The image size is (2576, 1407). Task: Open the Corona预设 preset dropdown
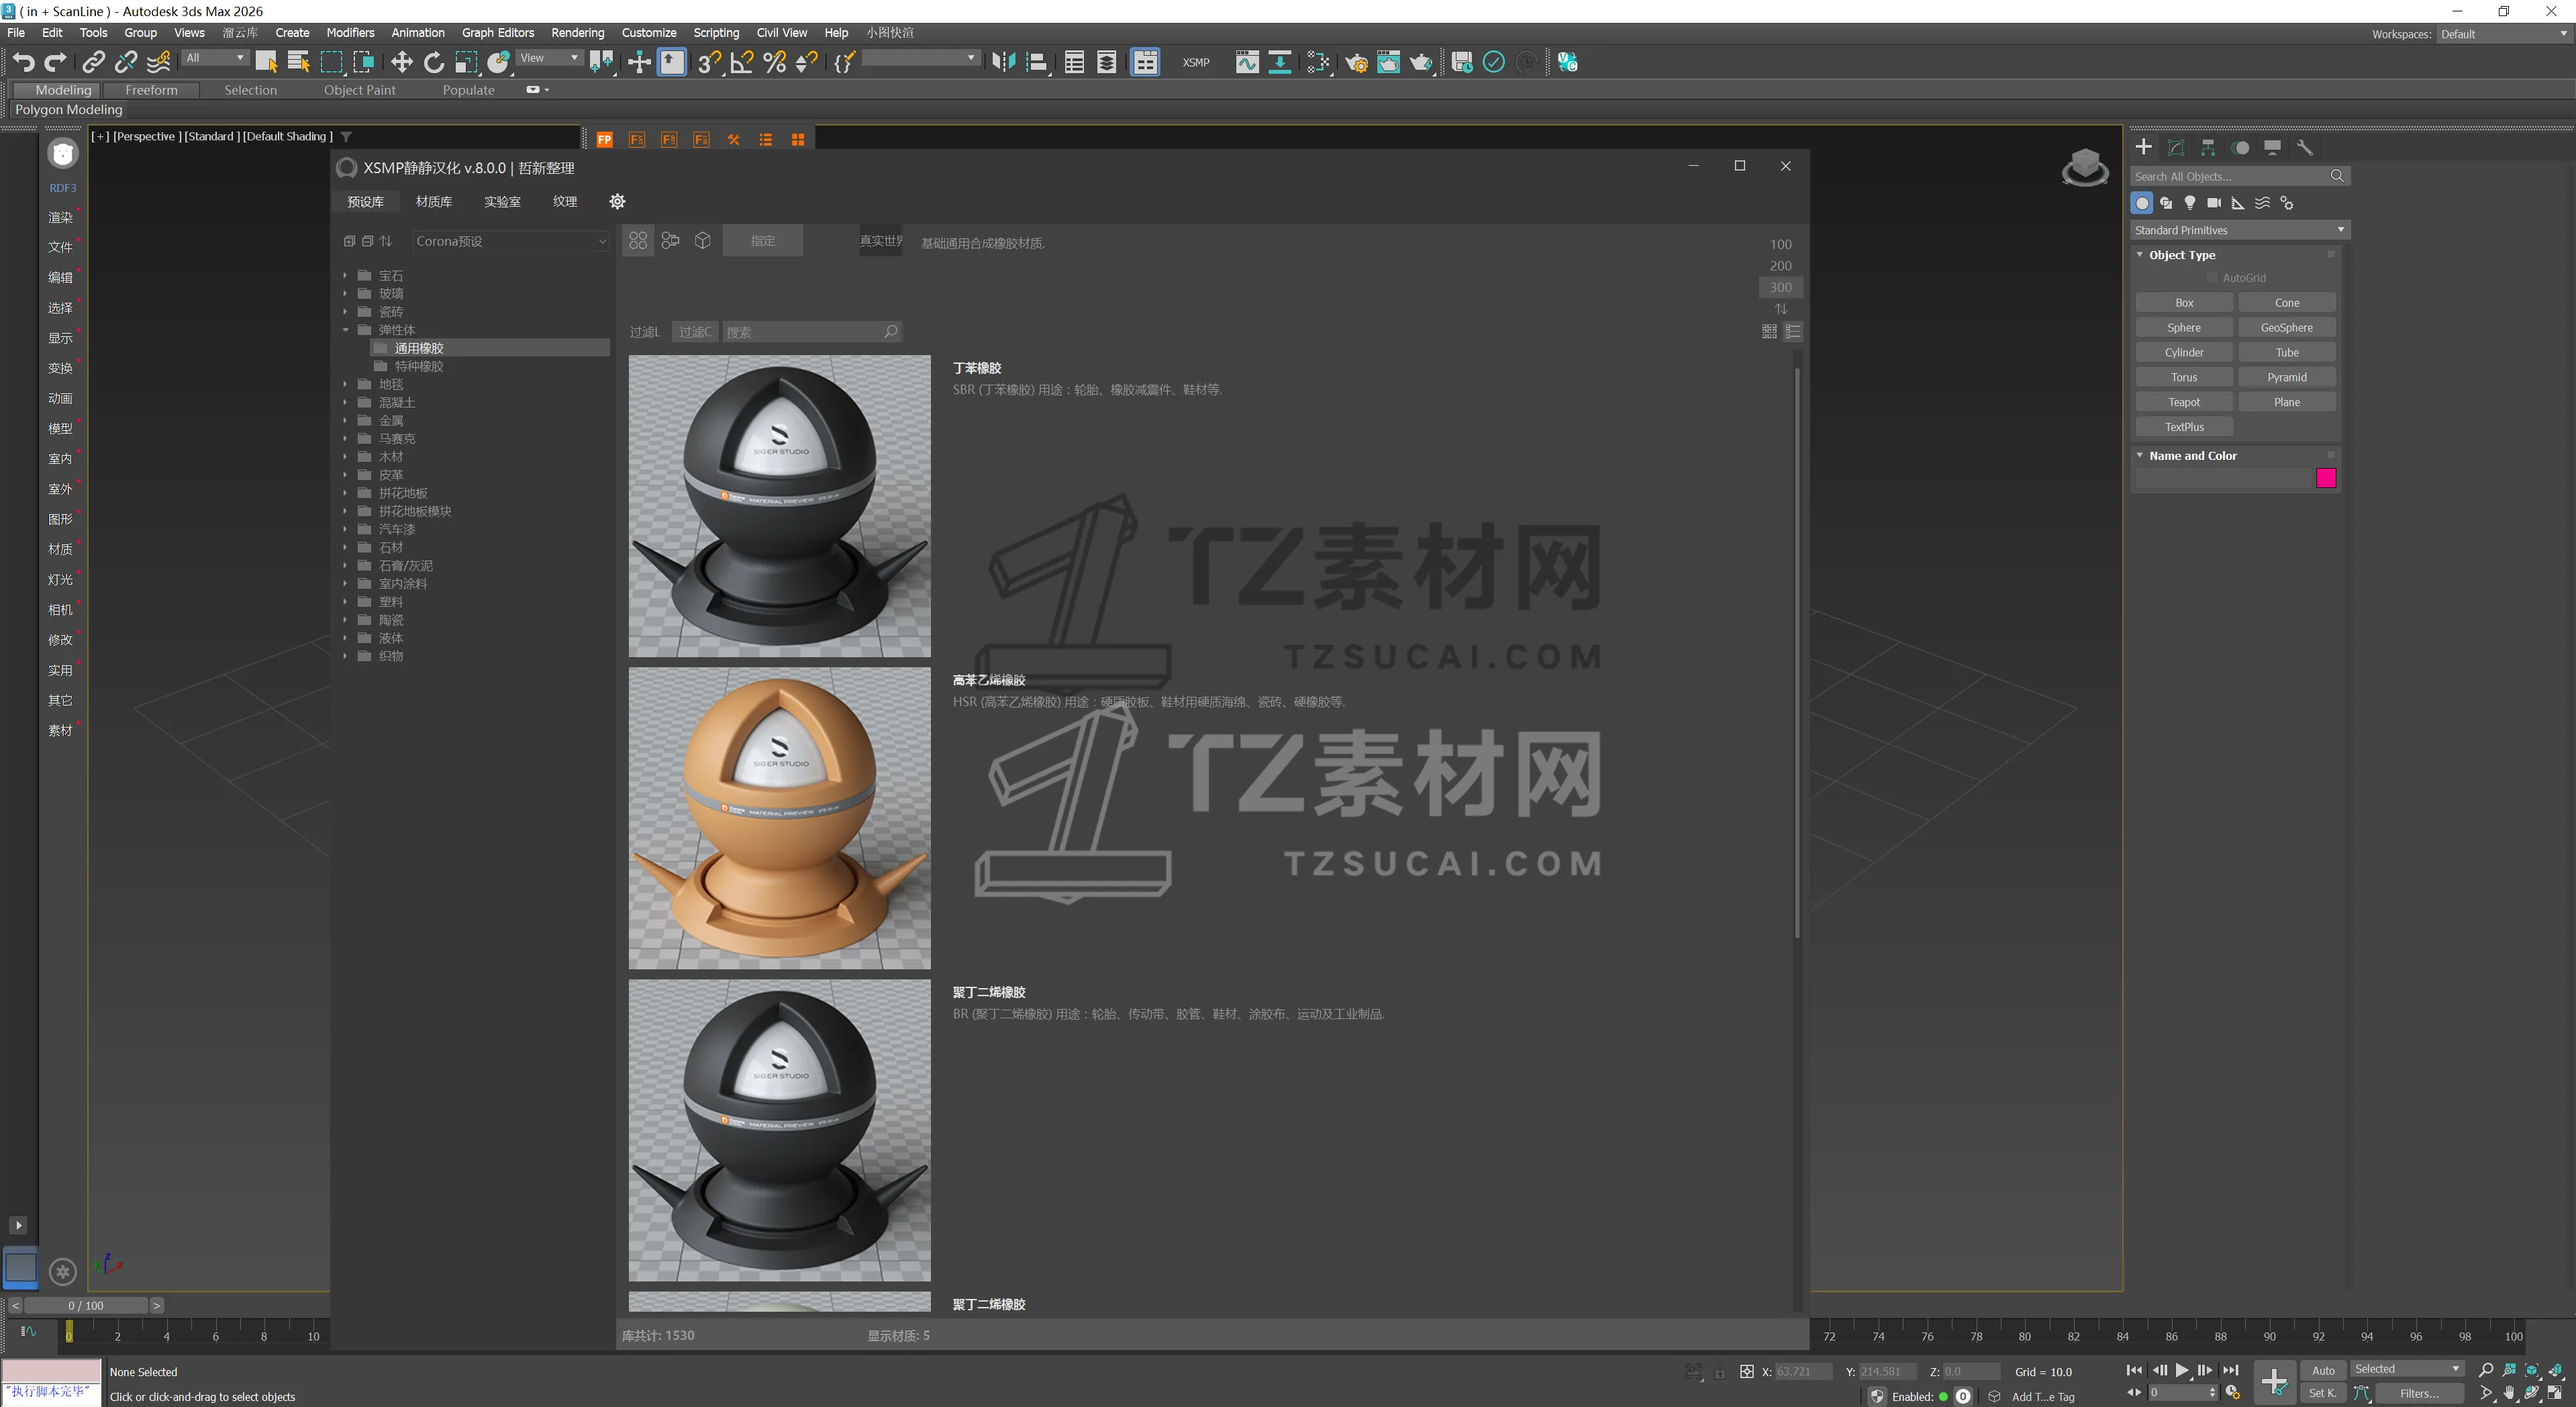pos(511,241)
